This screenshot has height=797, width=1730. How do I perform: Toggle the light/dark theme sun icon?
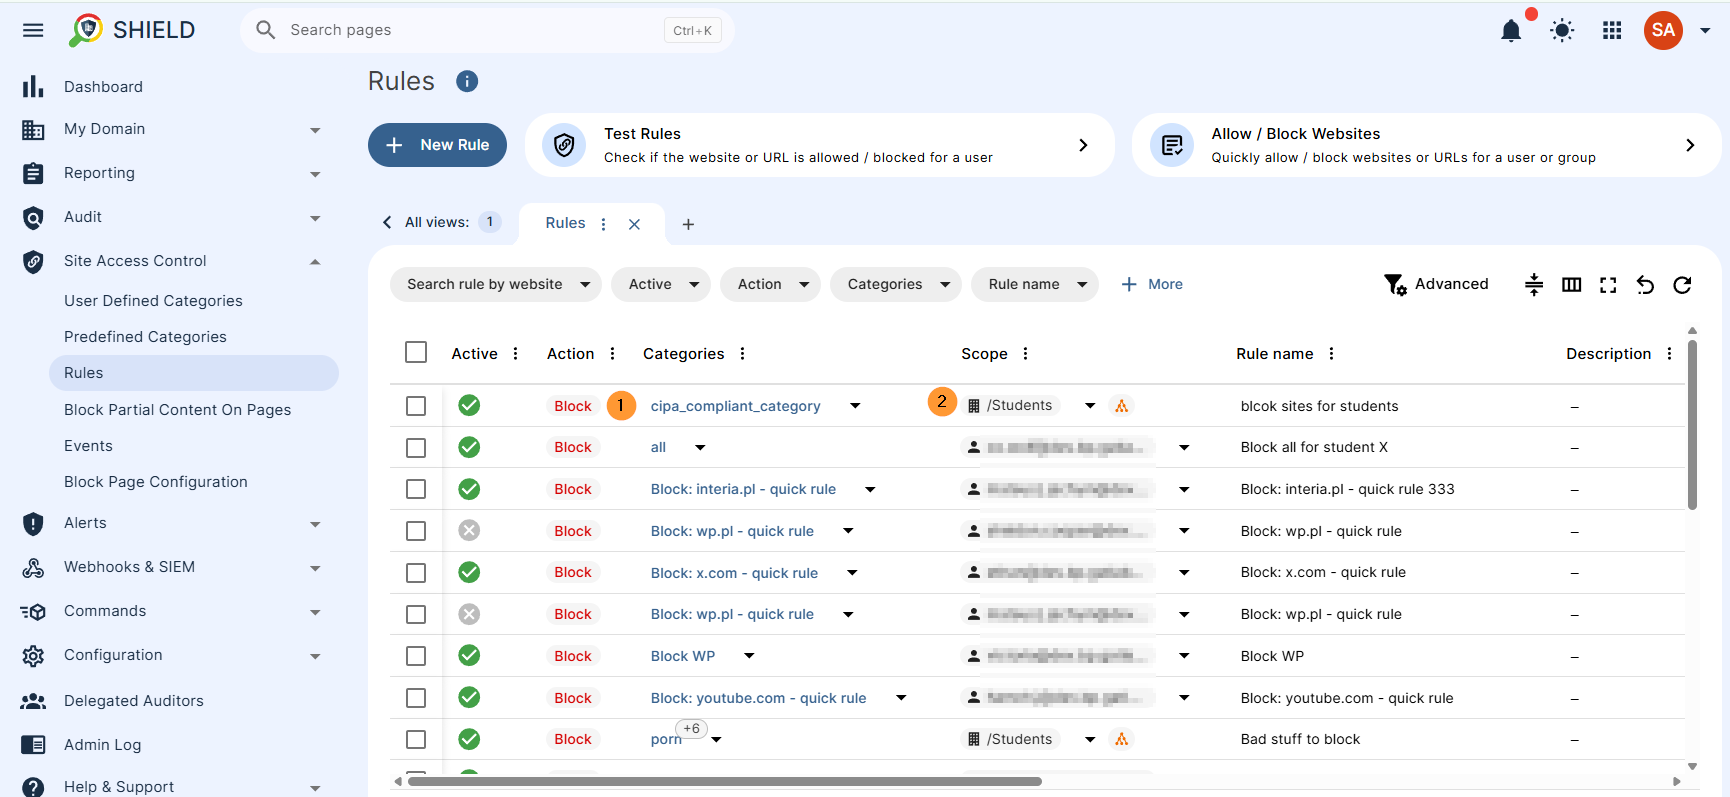click(1562, 31)
